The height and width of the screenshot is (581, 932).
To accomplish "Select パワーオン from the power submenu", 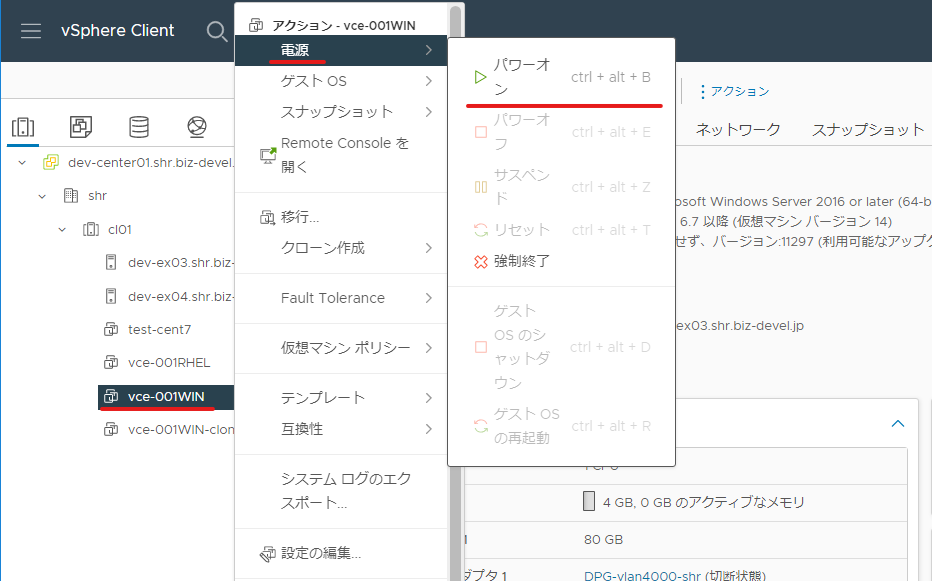I will [x=561, y=77].
